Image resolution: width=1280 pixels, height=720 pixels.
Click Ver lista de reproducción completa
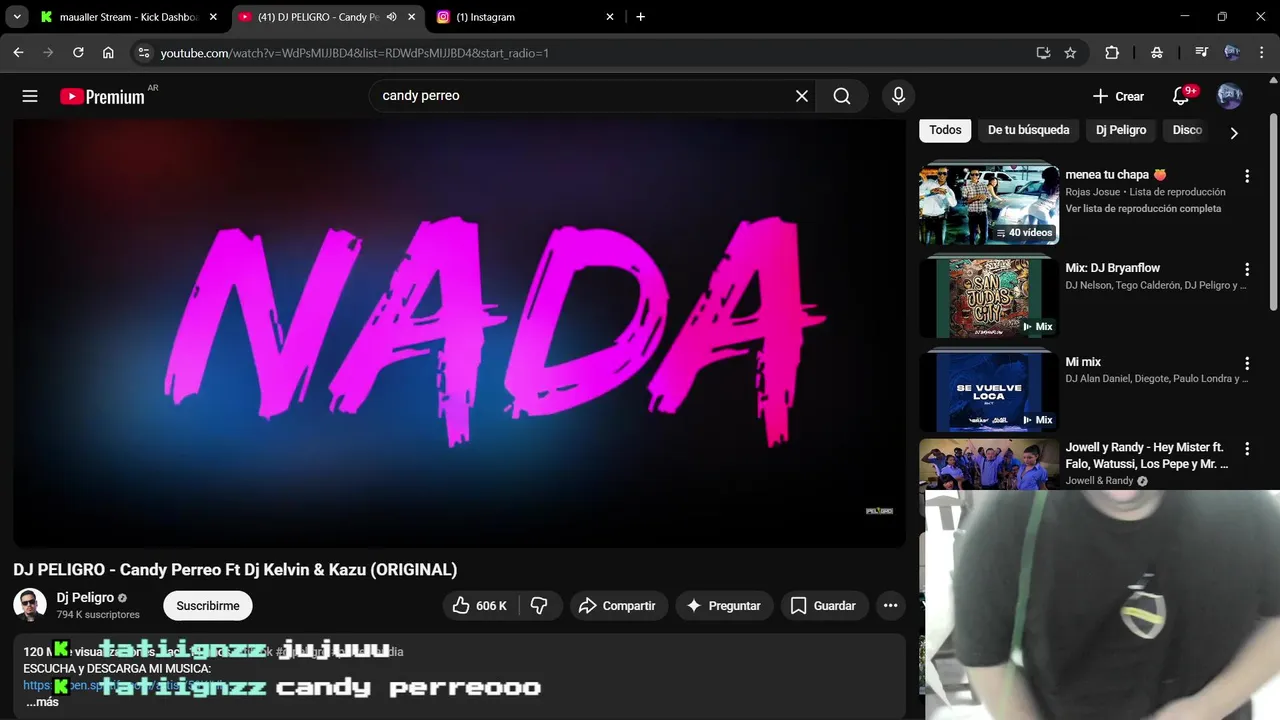point(1143,209)
